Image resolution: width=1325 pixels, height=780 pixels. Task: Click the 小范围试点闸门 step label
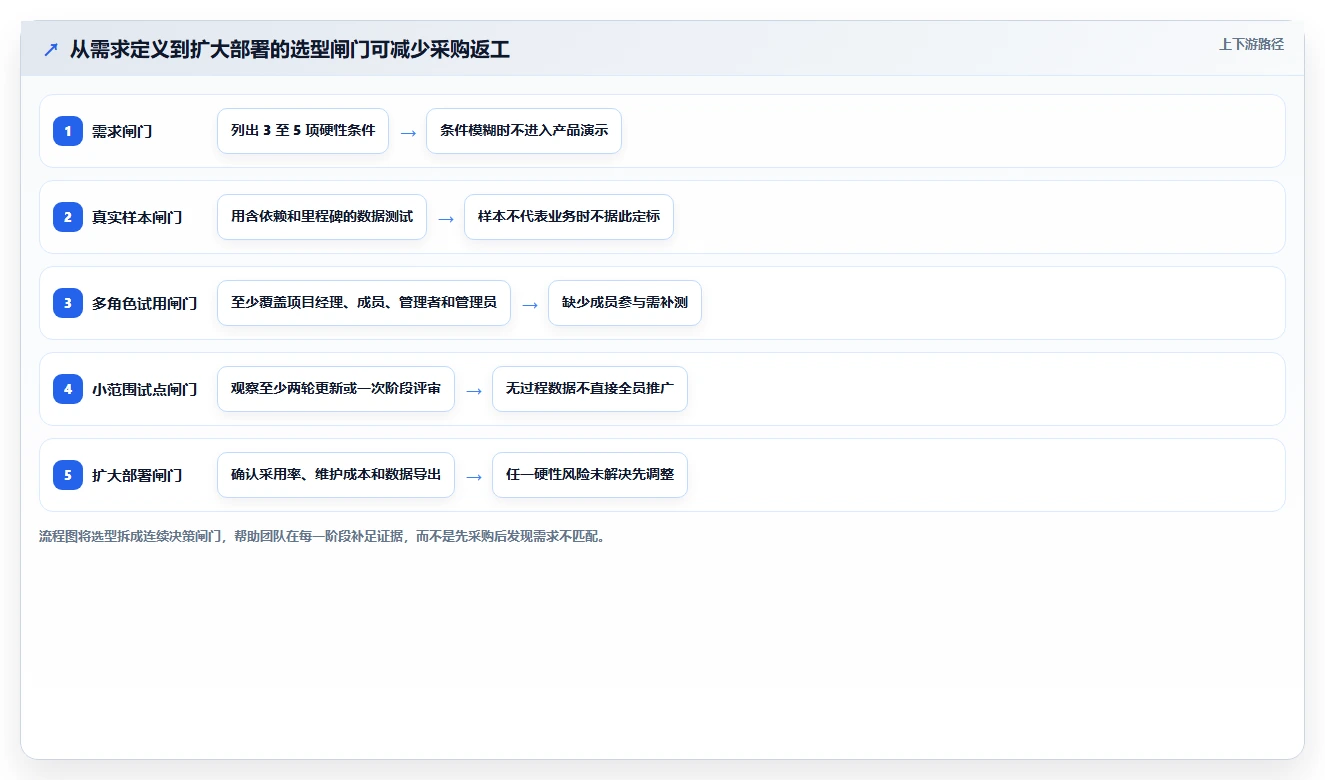145,389
